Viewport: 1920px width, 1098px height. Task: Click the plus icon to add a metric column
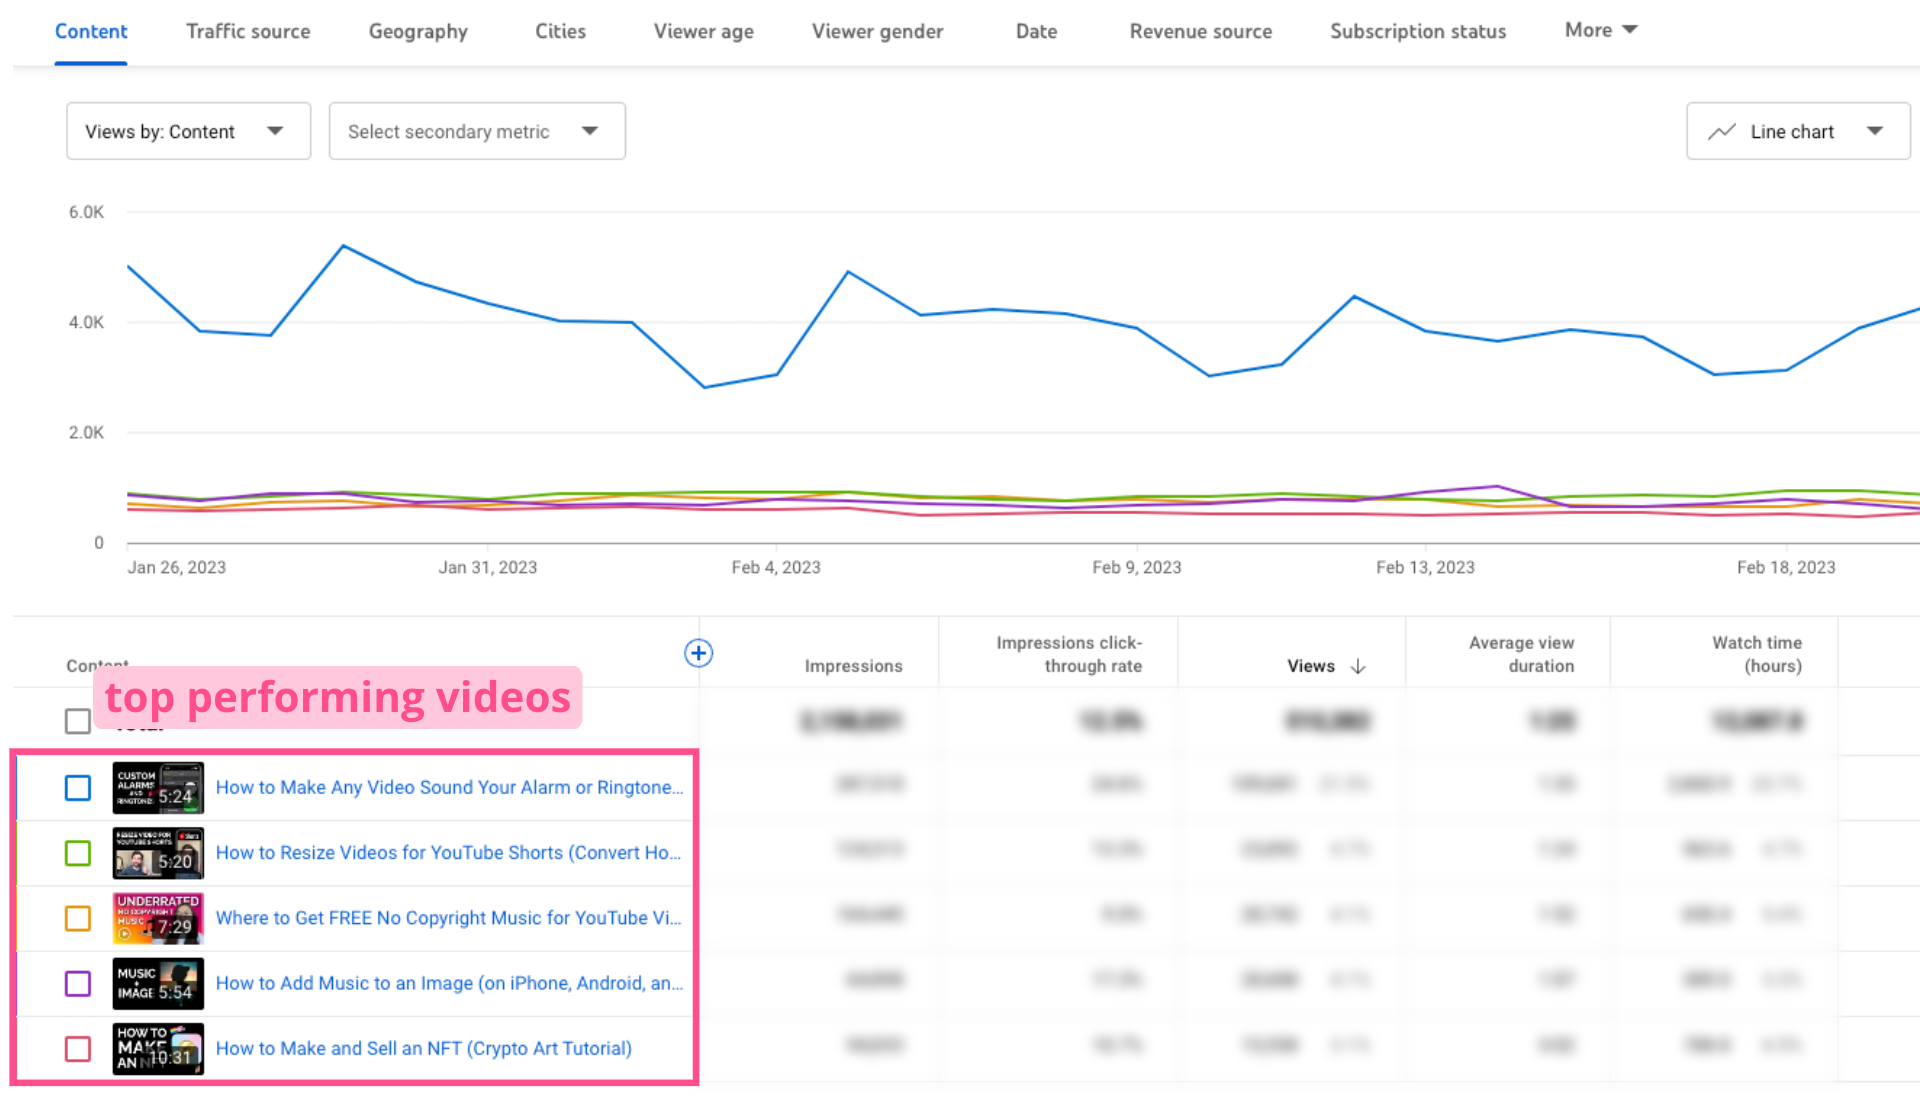pos(698,653)
